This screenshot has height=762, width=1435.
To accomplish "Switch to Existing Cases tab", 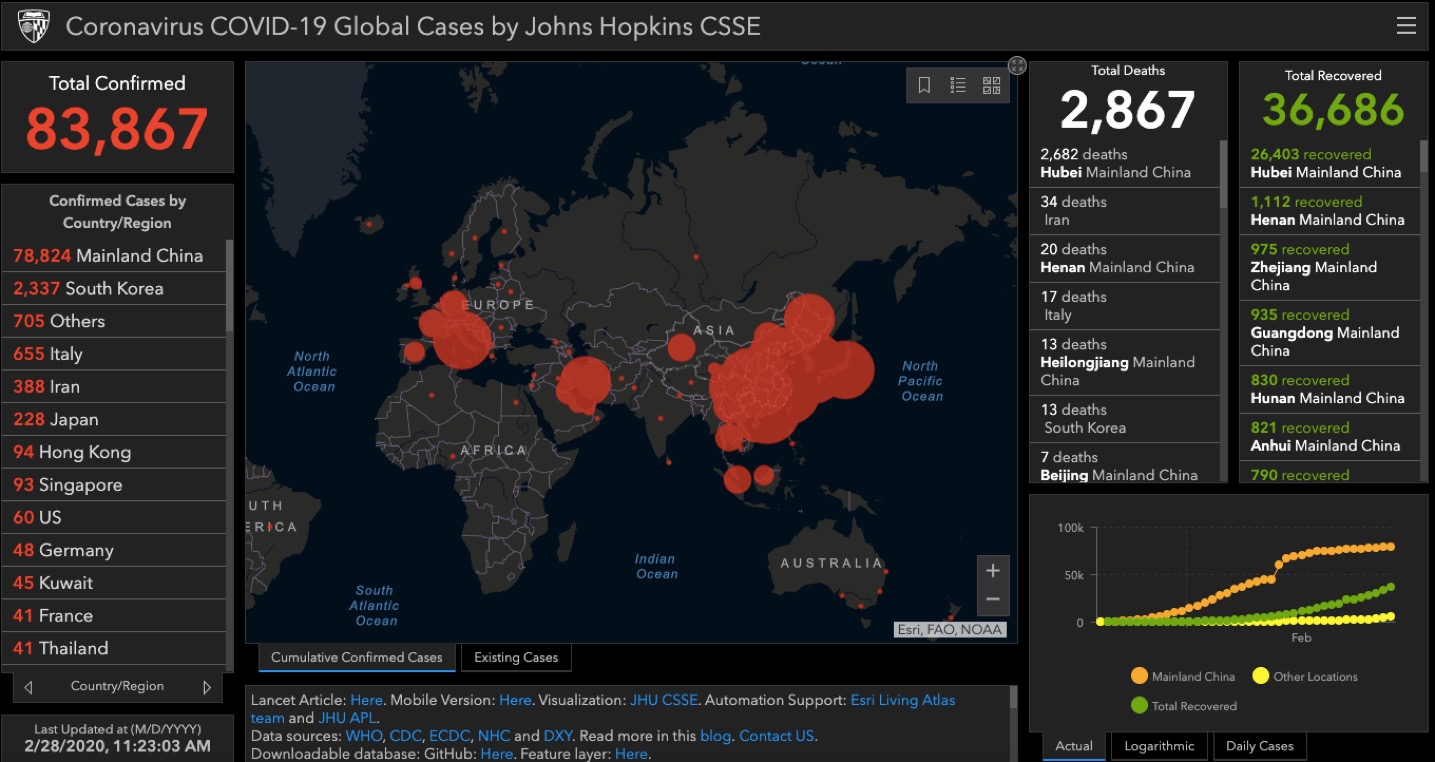I will coord(516,657).
